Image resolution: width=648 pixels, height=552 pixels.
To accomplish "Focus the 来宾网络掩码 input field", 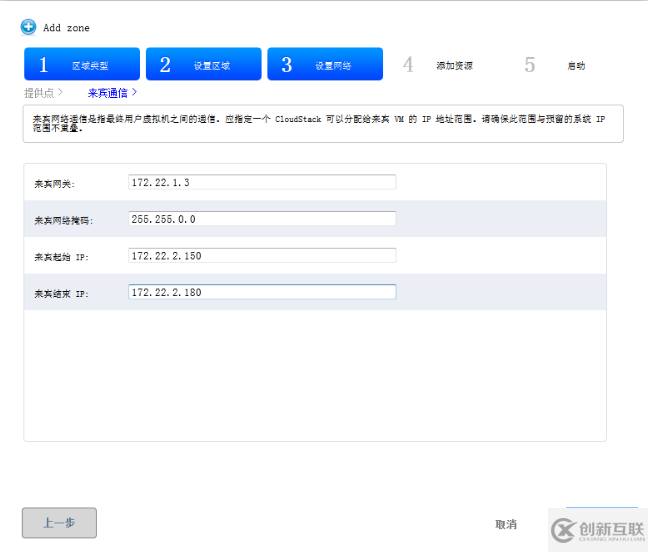I will click(x=262, y=219).
